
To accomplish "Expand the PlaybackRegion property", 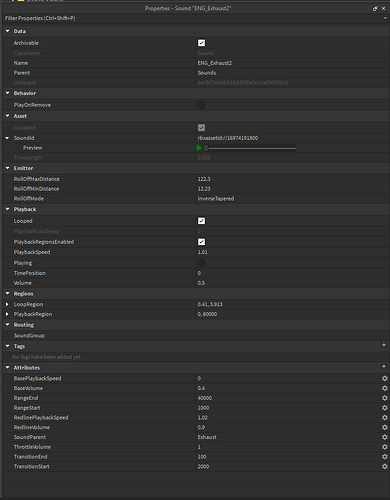I will [x=7, y=314].
